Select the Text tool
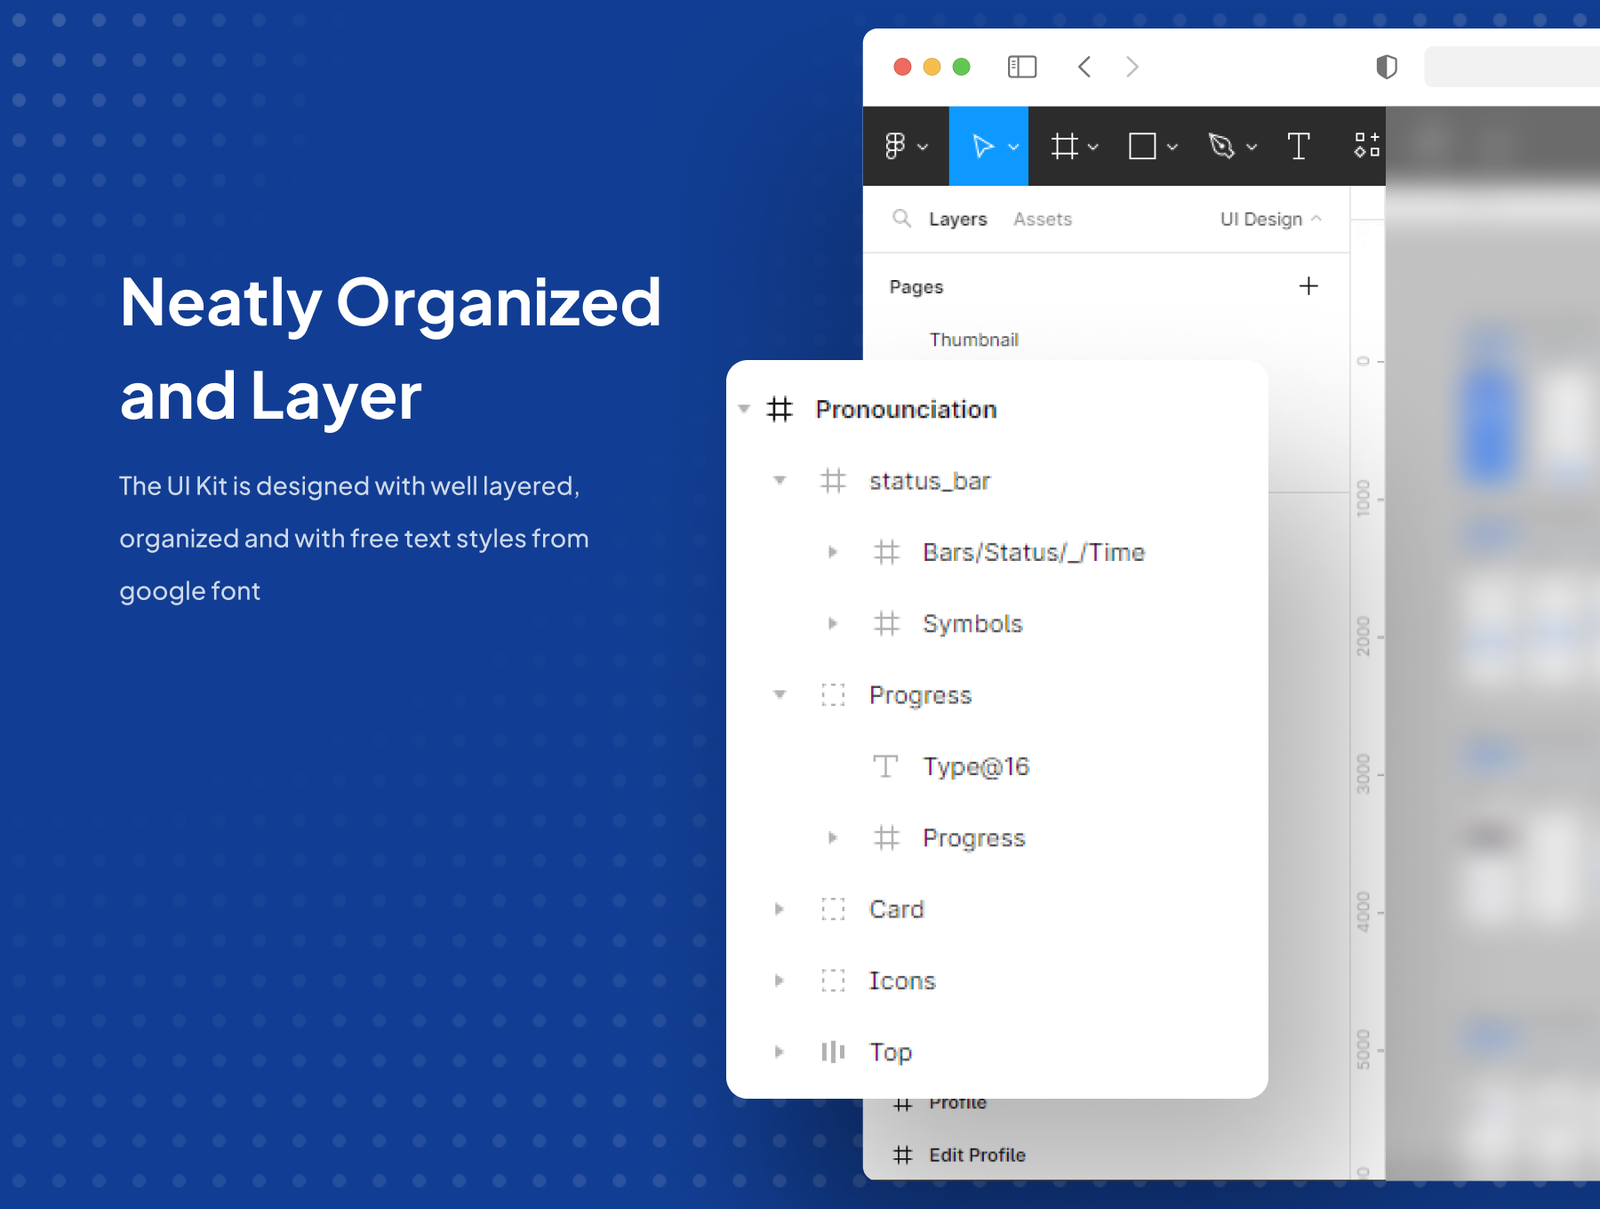The image size is (1600, 1209). pyautogui.click(x=1298, y=146)
